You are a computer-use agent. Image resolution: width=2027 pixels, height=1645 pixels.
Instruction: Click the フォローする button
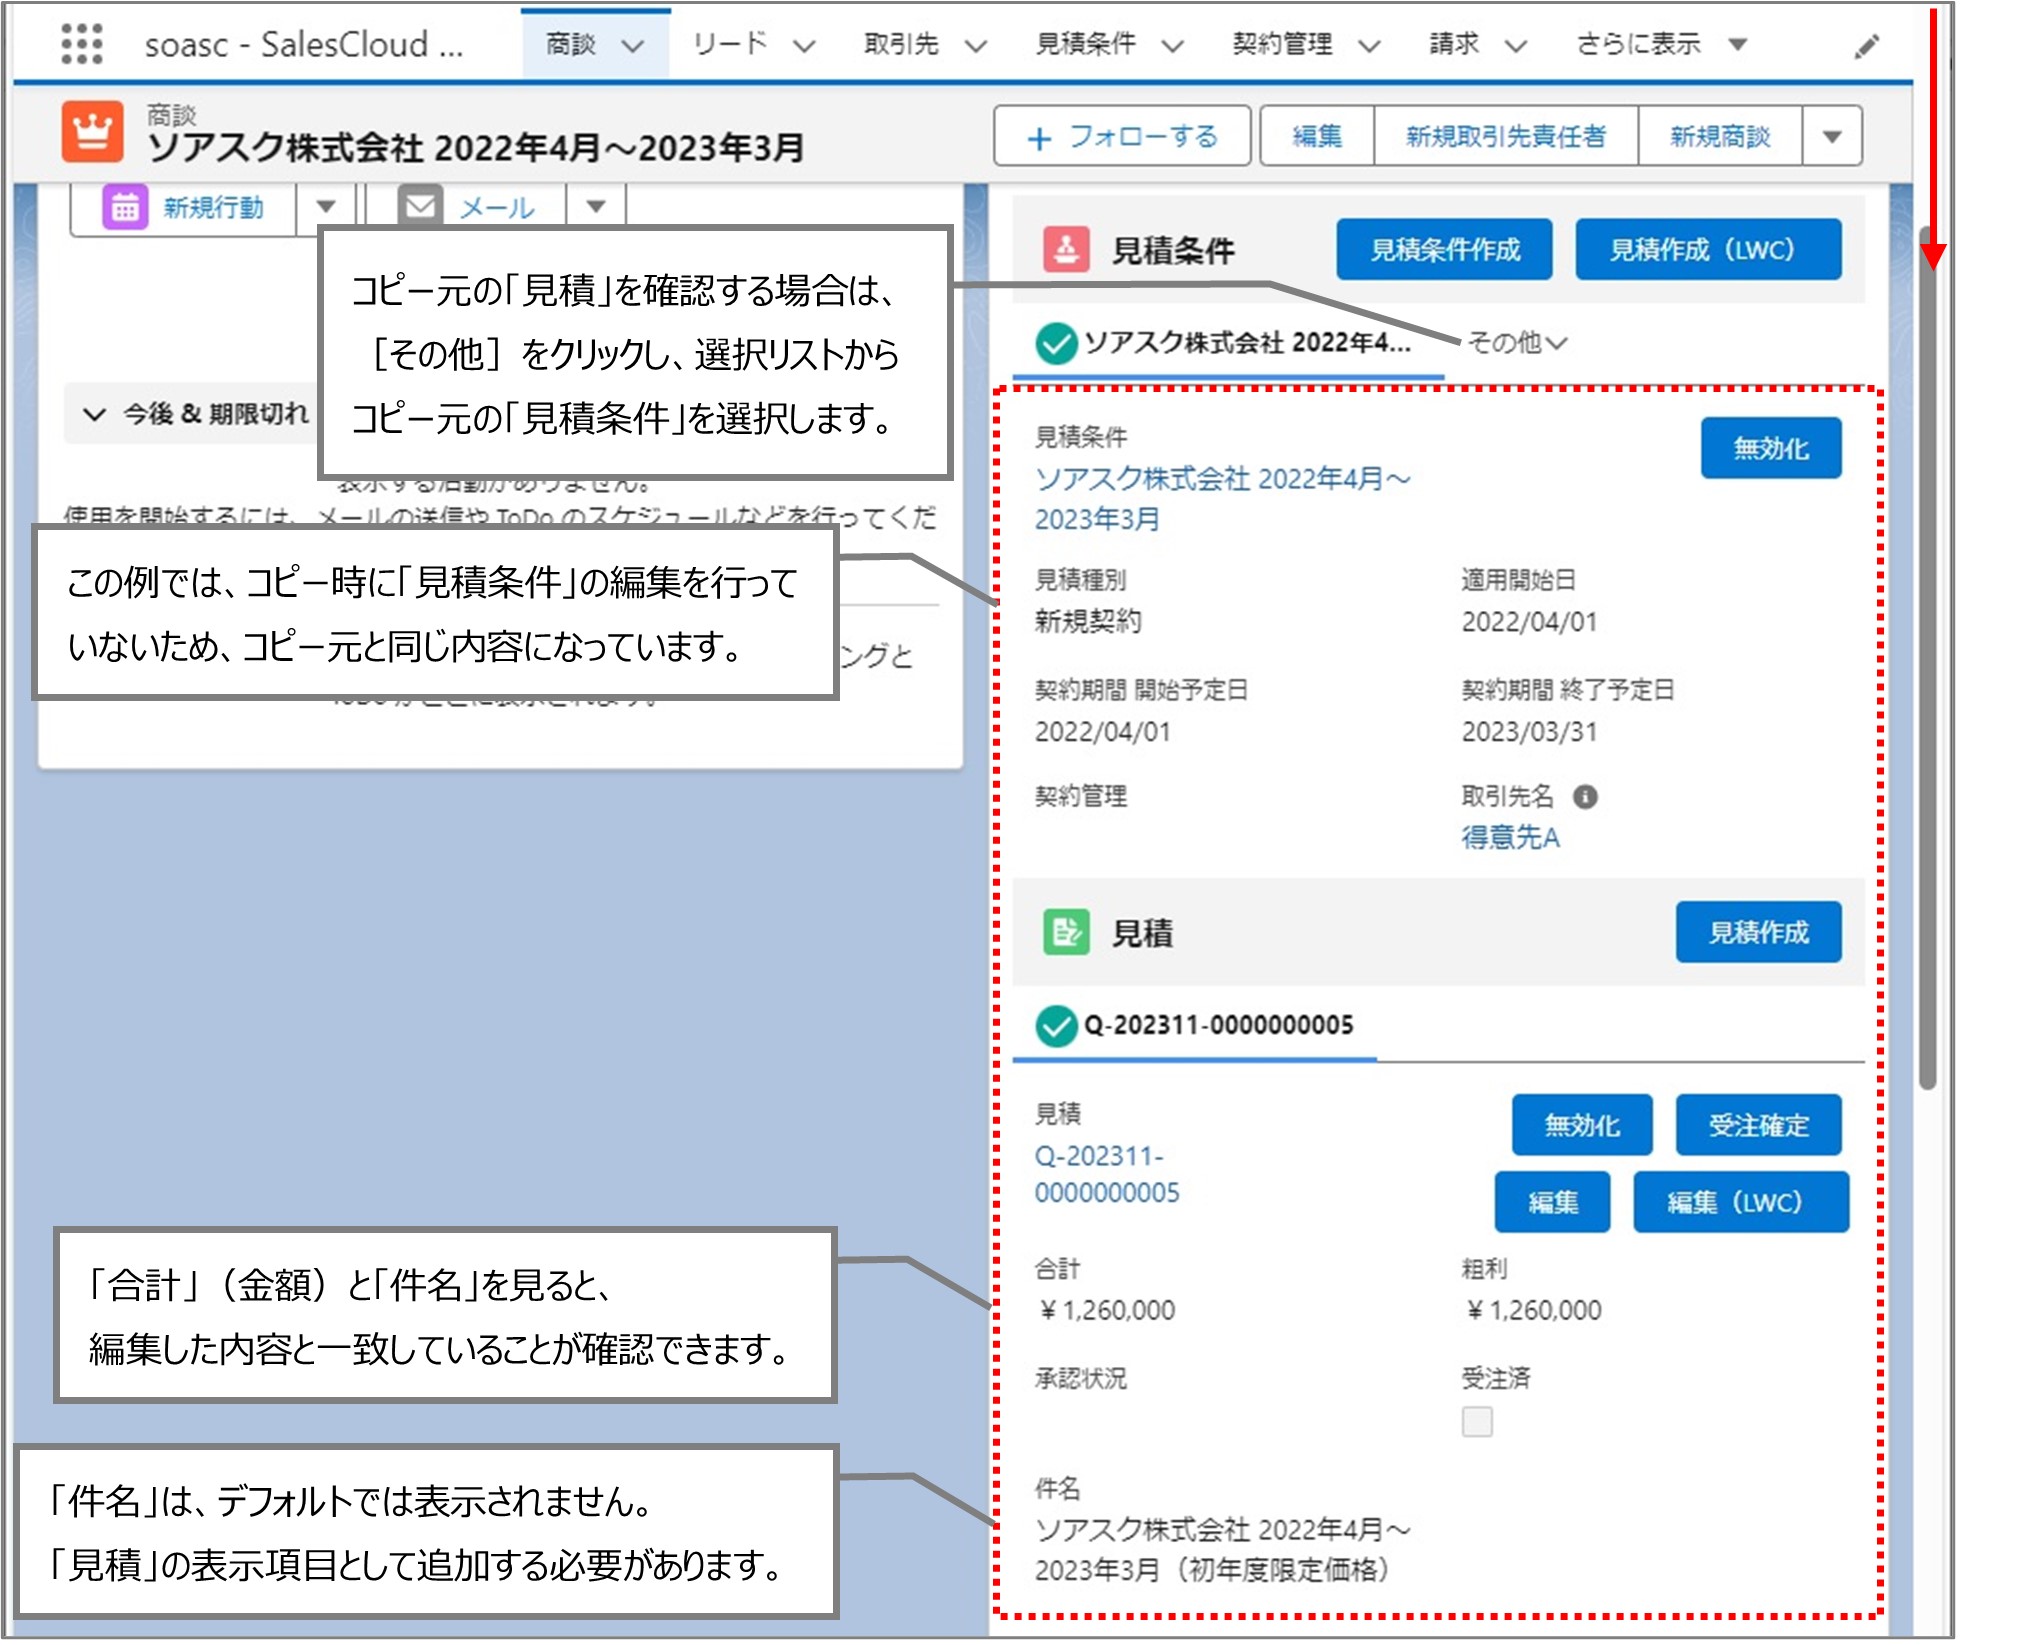pos(1122,136)
